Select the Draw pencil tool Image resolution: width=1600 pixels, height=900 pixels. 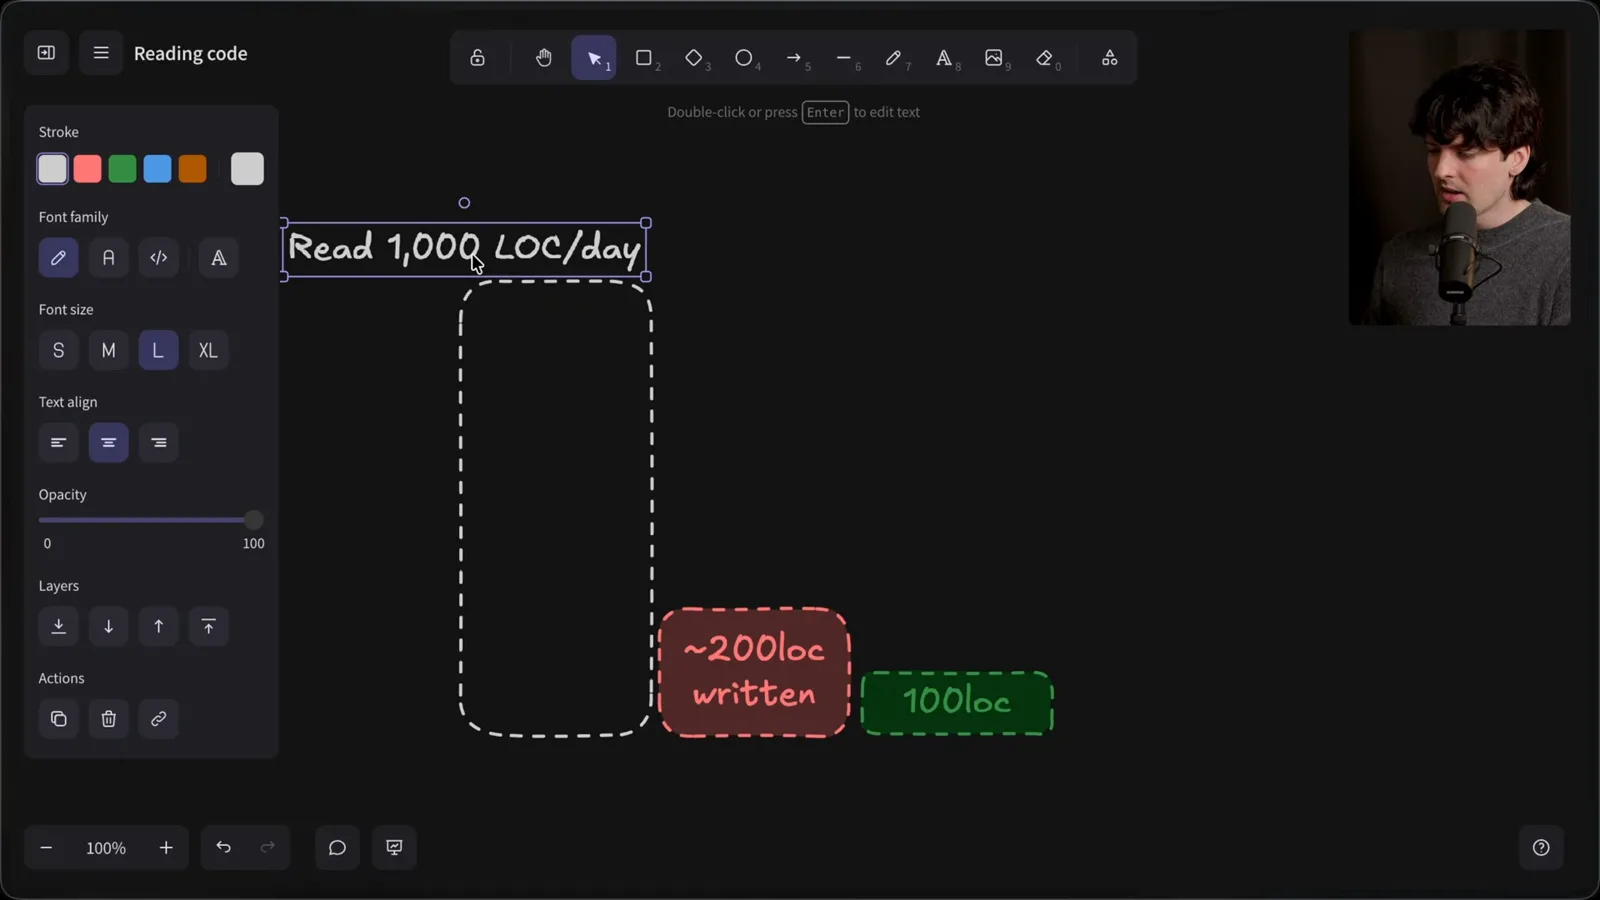[x=894, y=58]
